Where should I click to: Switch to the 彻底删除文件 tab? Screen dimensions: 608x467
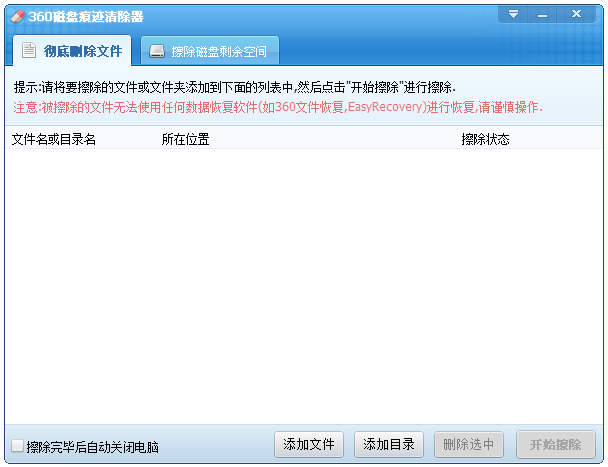click(72, 51)
